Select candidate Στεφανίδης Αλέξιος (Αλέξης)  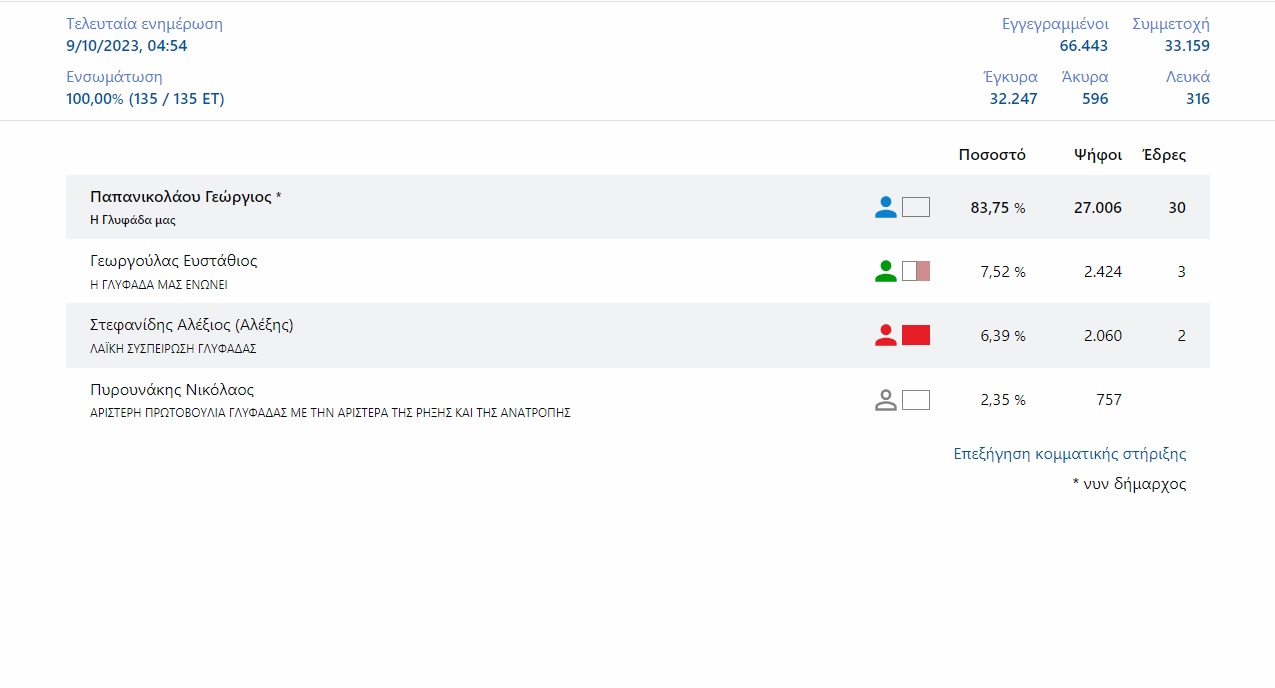point(191,325)
